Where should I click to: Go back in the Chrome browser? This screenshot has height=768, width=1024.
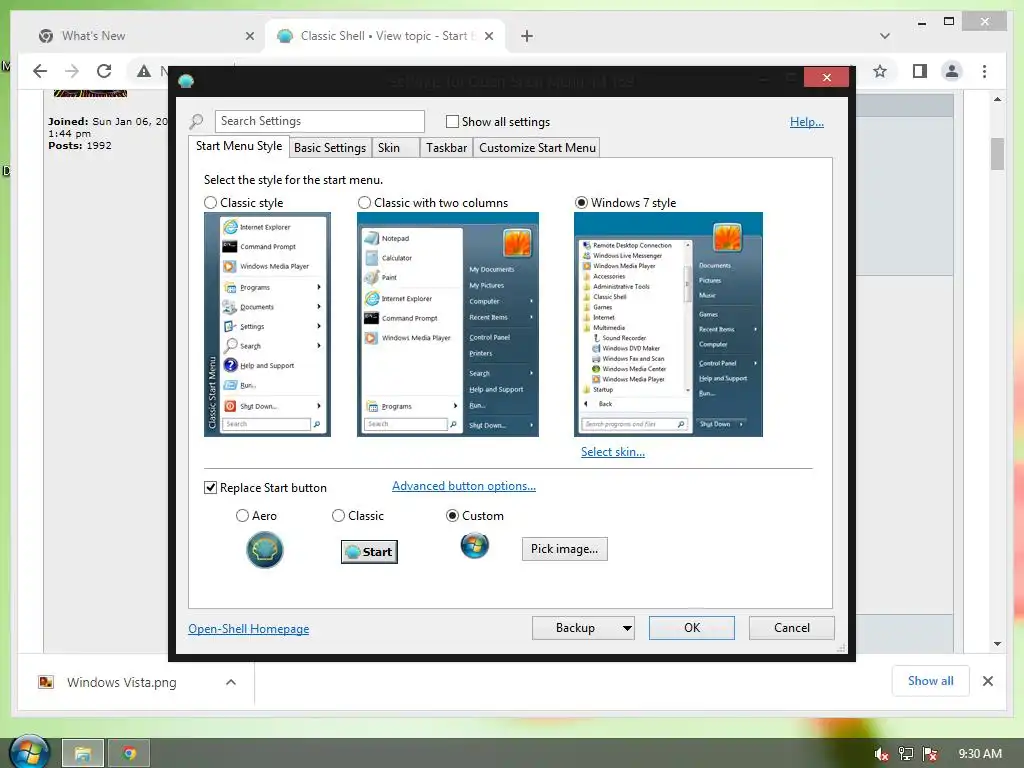(40, 71)
